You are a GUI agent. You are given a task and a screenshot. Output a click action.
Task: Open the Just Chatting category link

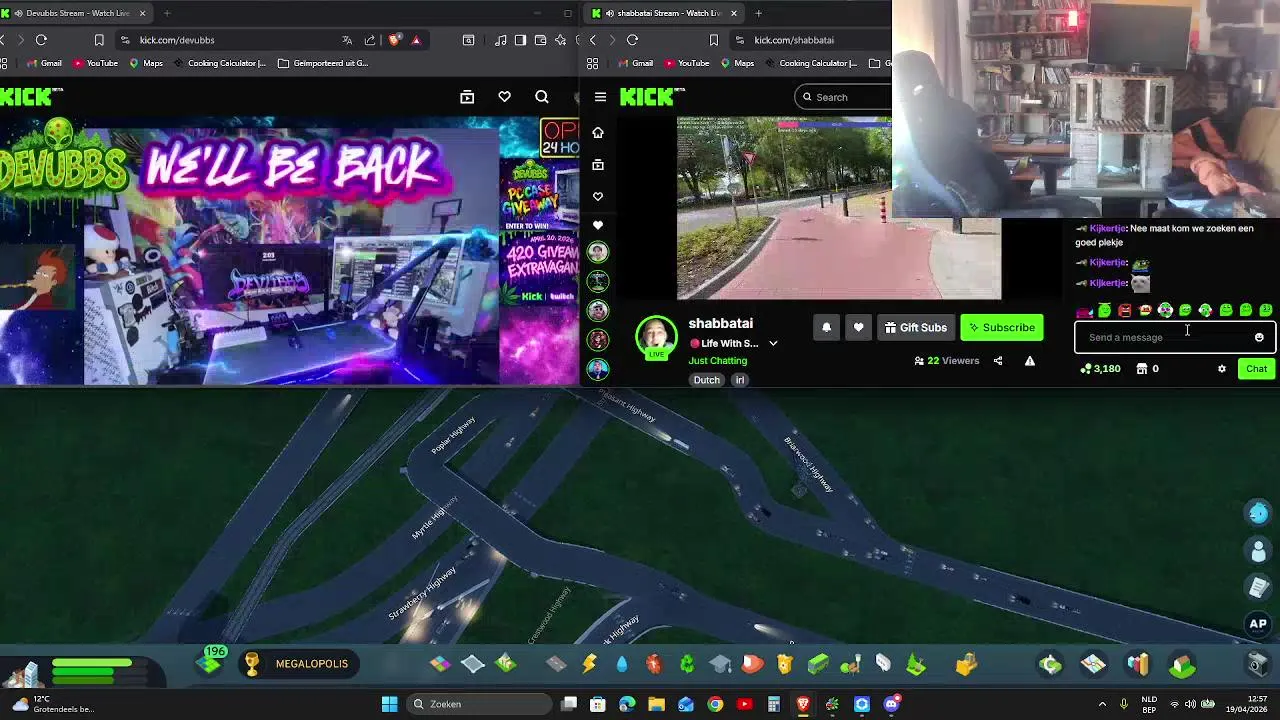point(717,361)
